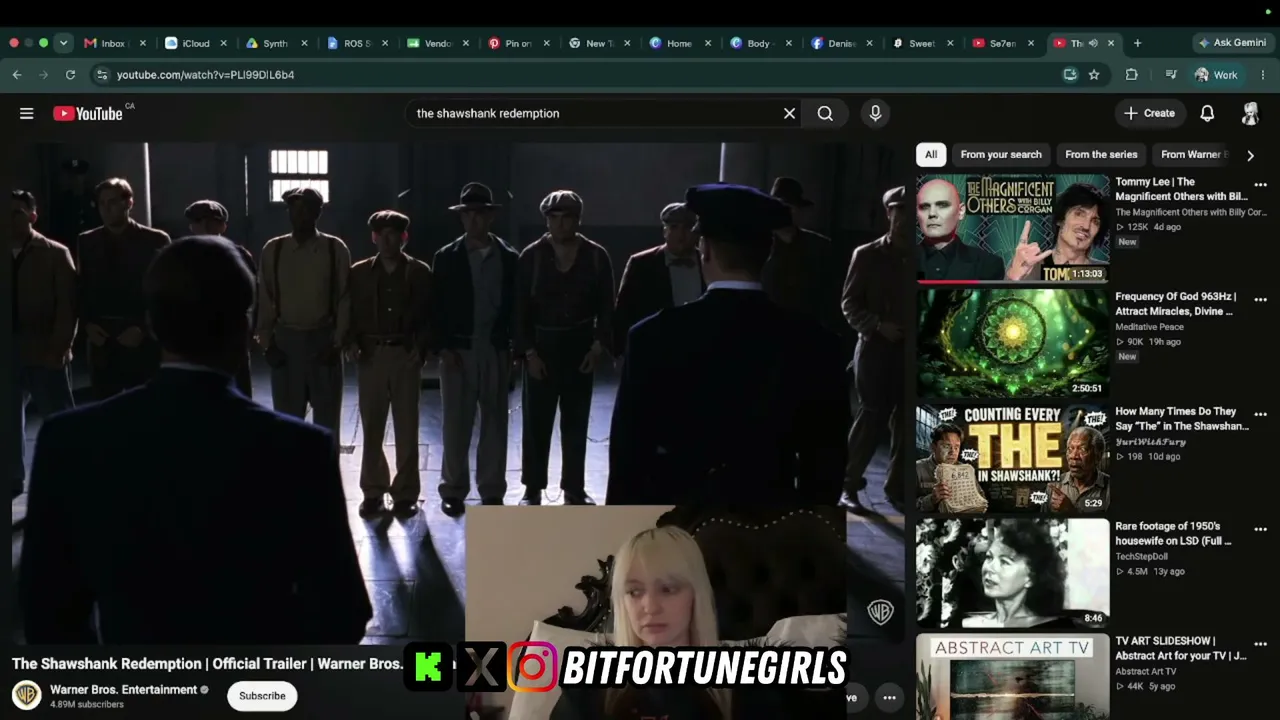The image size is (1280, 720).
Task: Select the All filter chip
Action: tap(931, 154)
